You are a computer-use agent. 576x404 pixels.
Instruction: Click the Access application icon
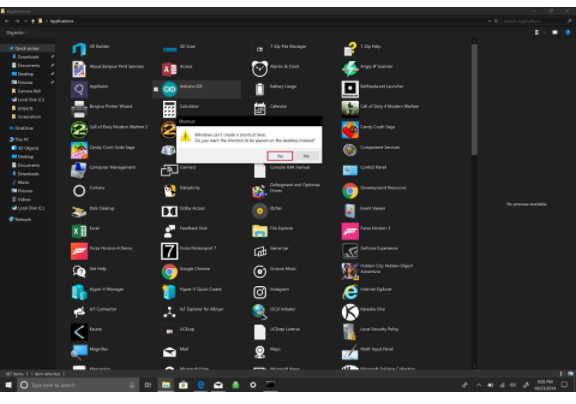[x=169, y=69]
